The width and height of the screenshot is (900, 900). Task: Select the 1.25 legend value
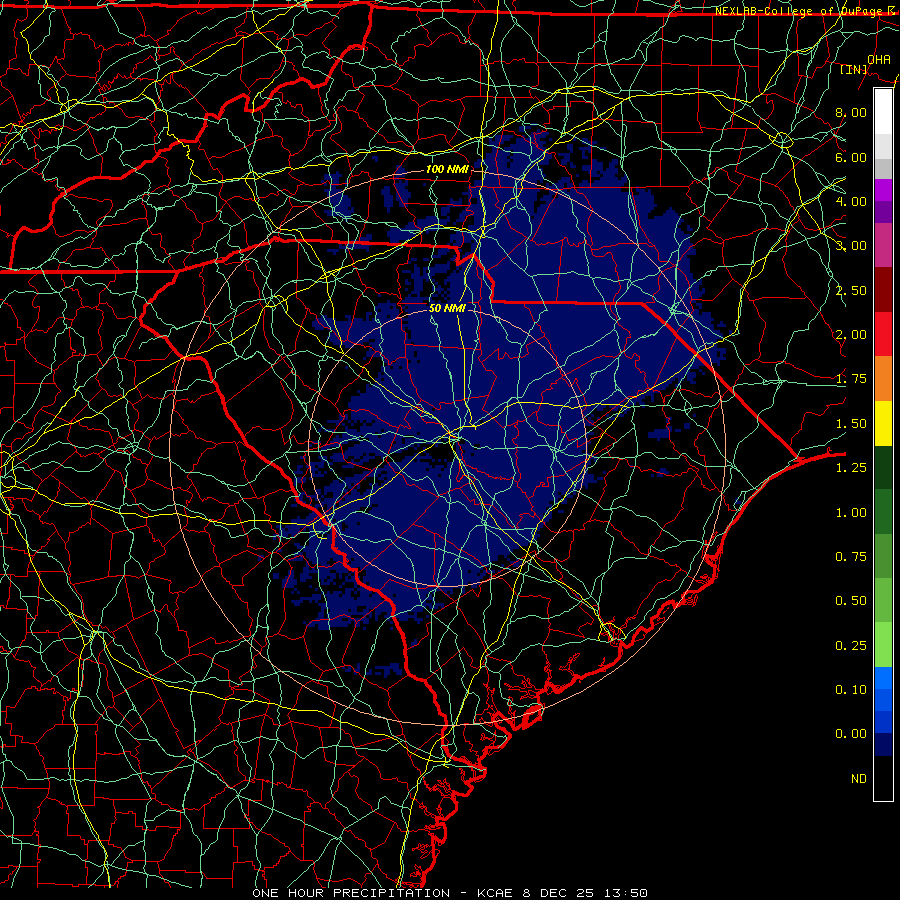click(851, 468)
